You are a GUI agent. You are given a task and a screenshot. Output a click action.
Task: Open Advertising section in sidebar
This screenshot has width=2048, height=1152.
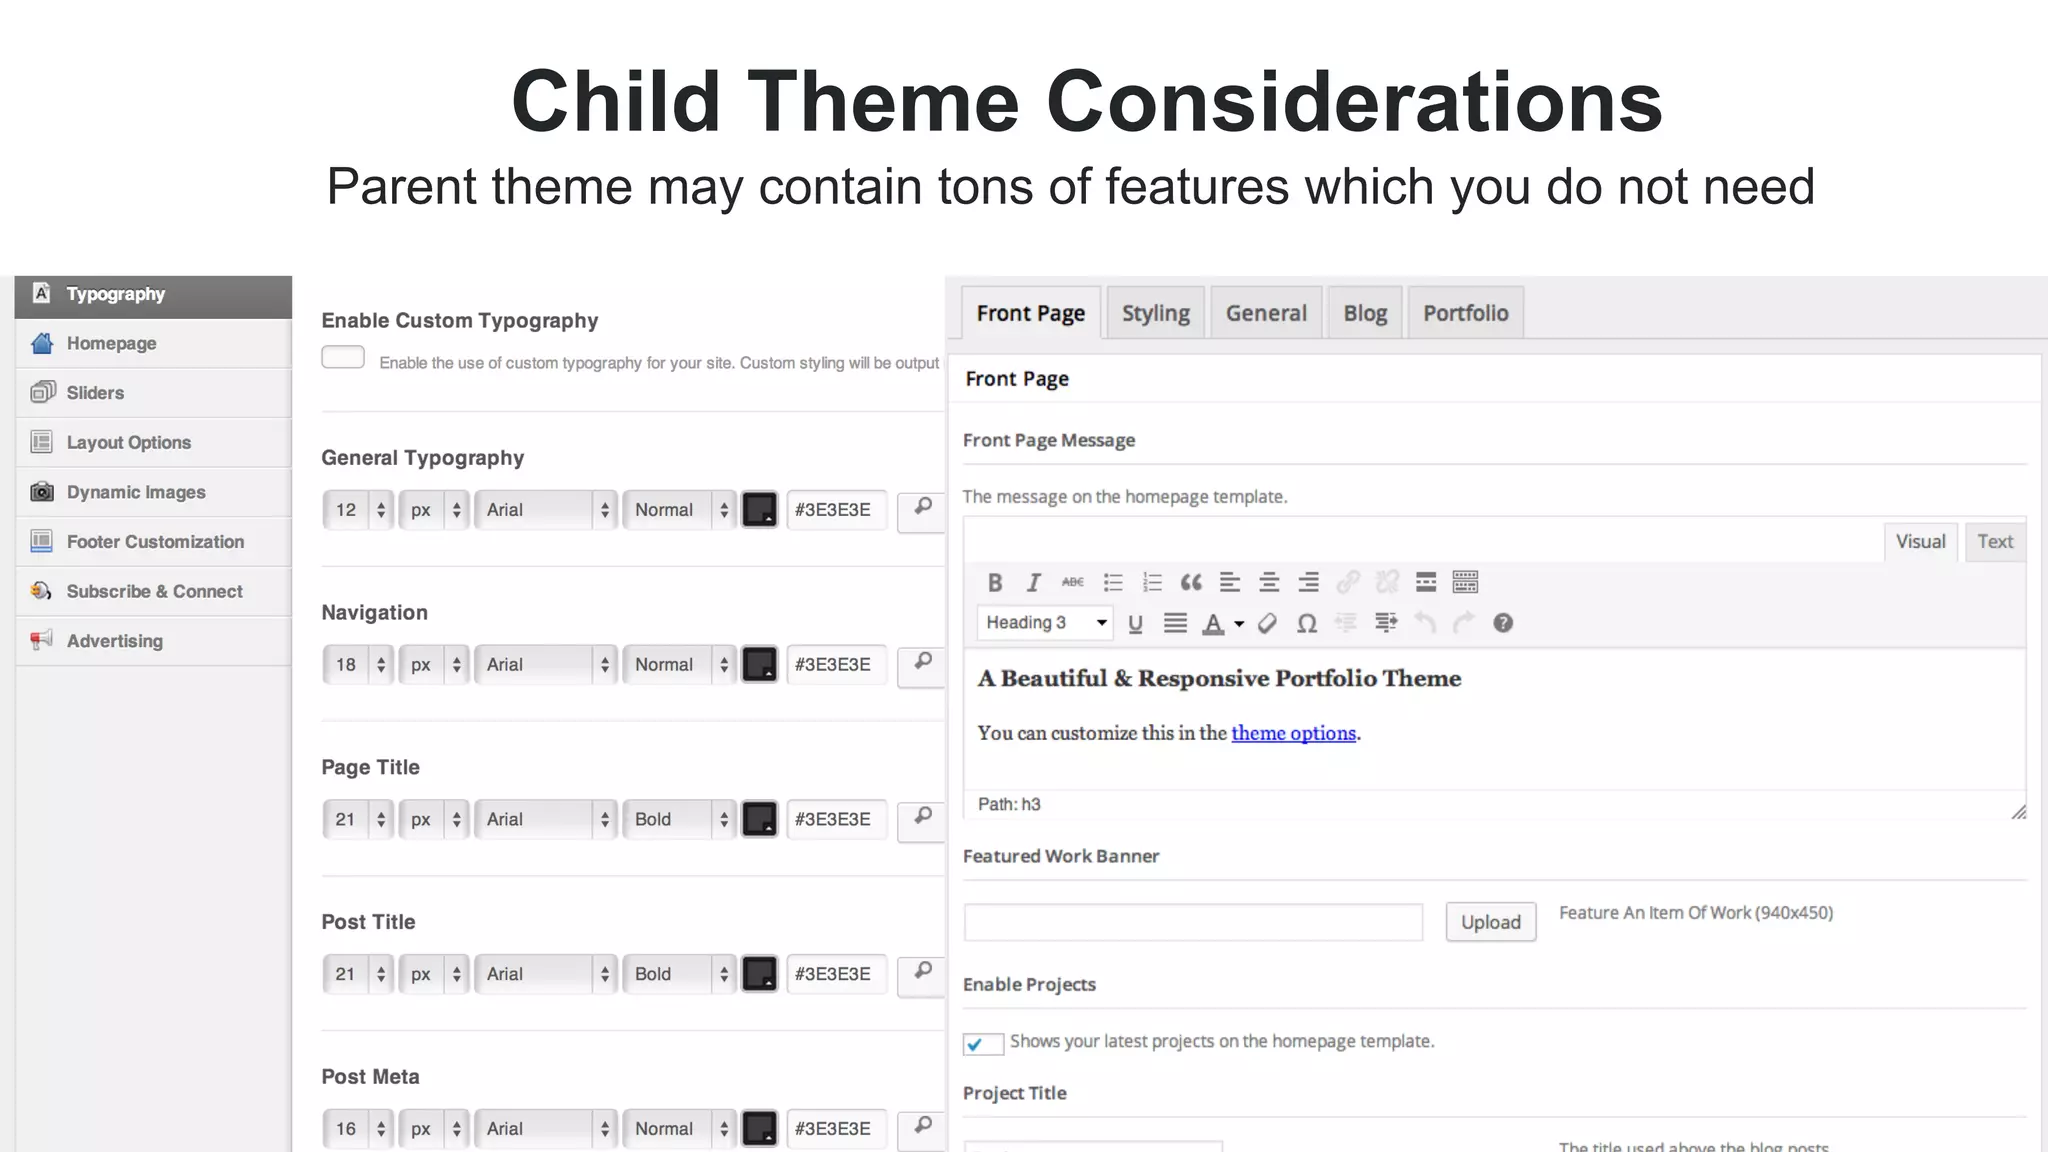pyautogui.click(x=154, y=641)
